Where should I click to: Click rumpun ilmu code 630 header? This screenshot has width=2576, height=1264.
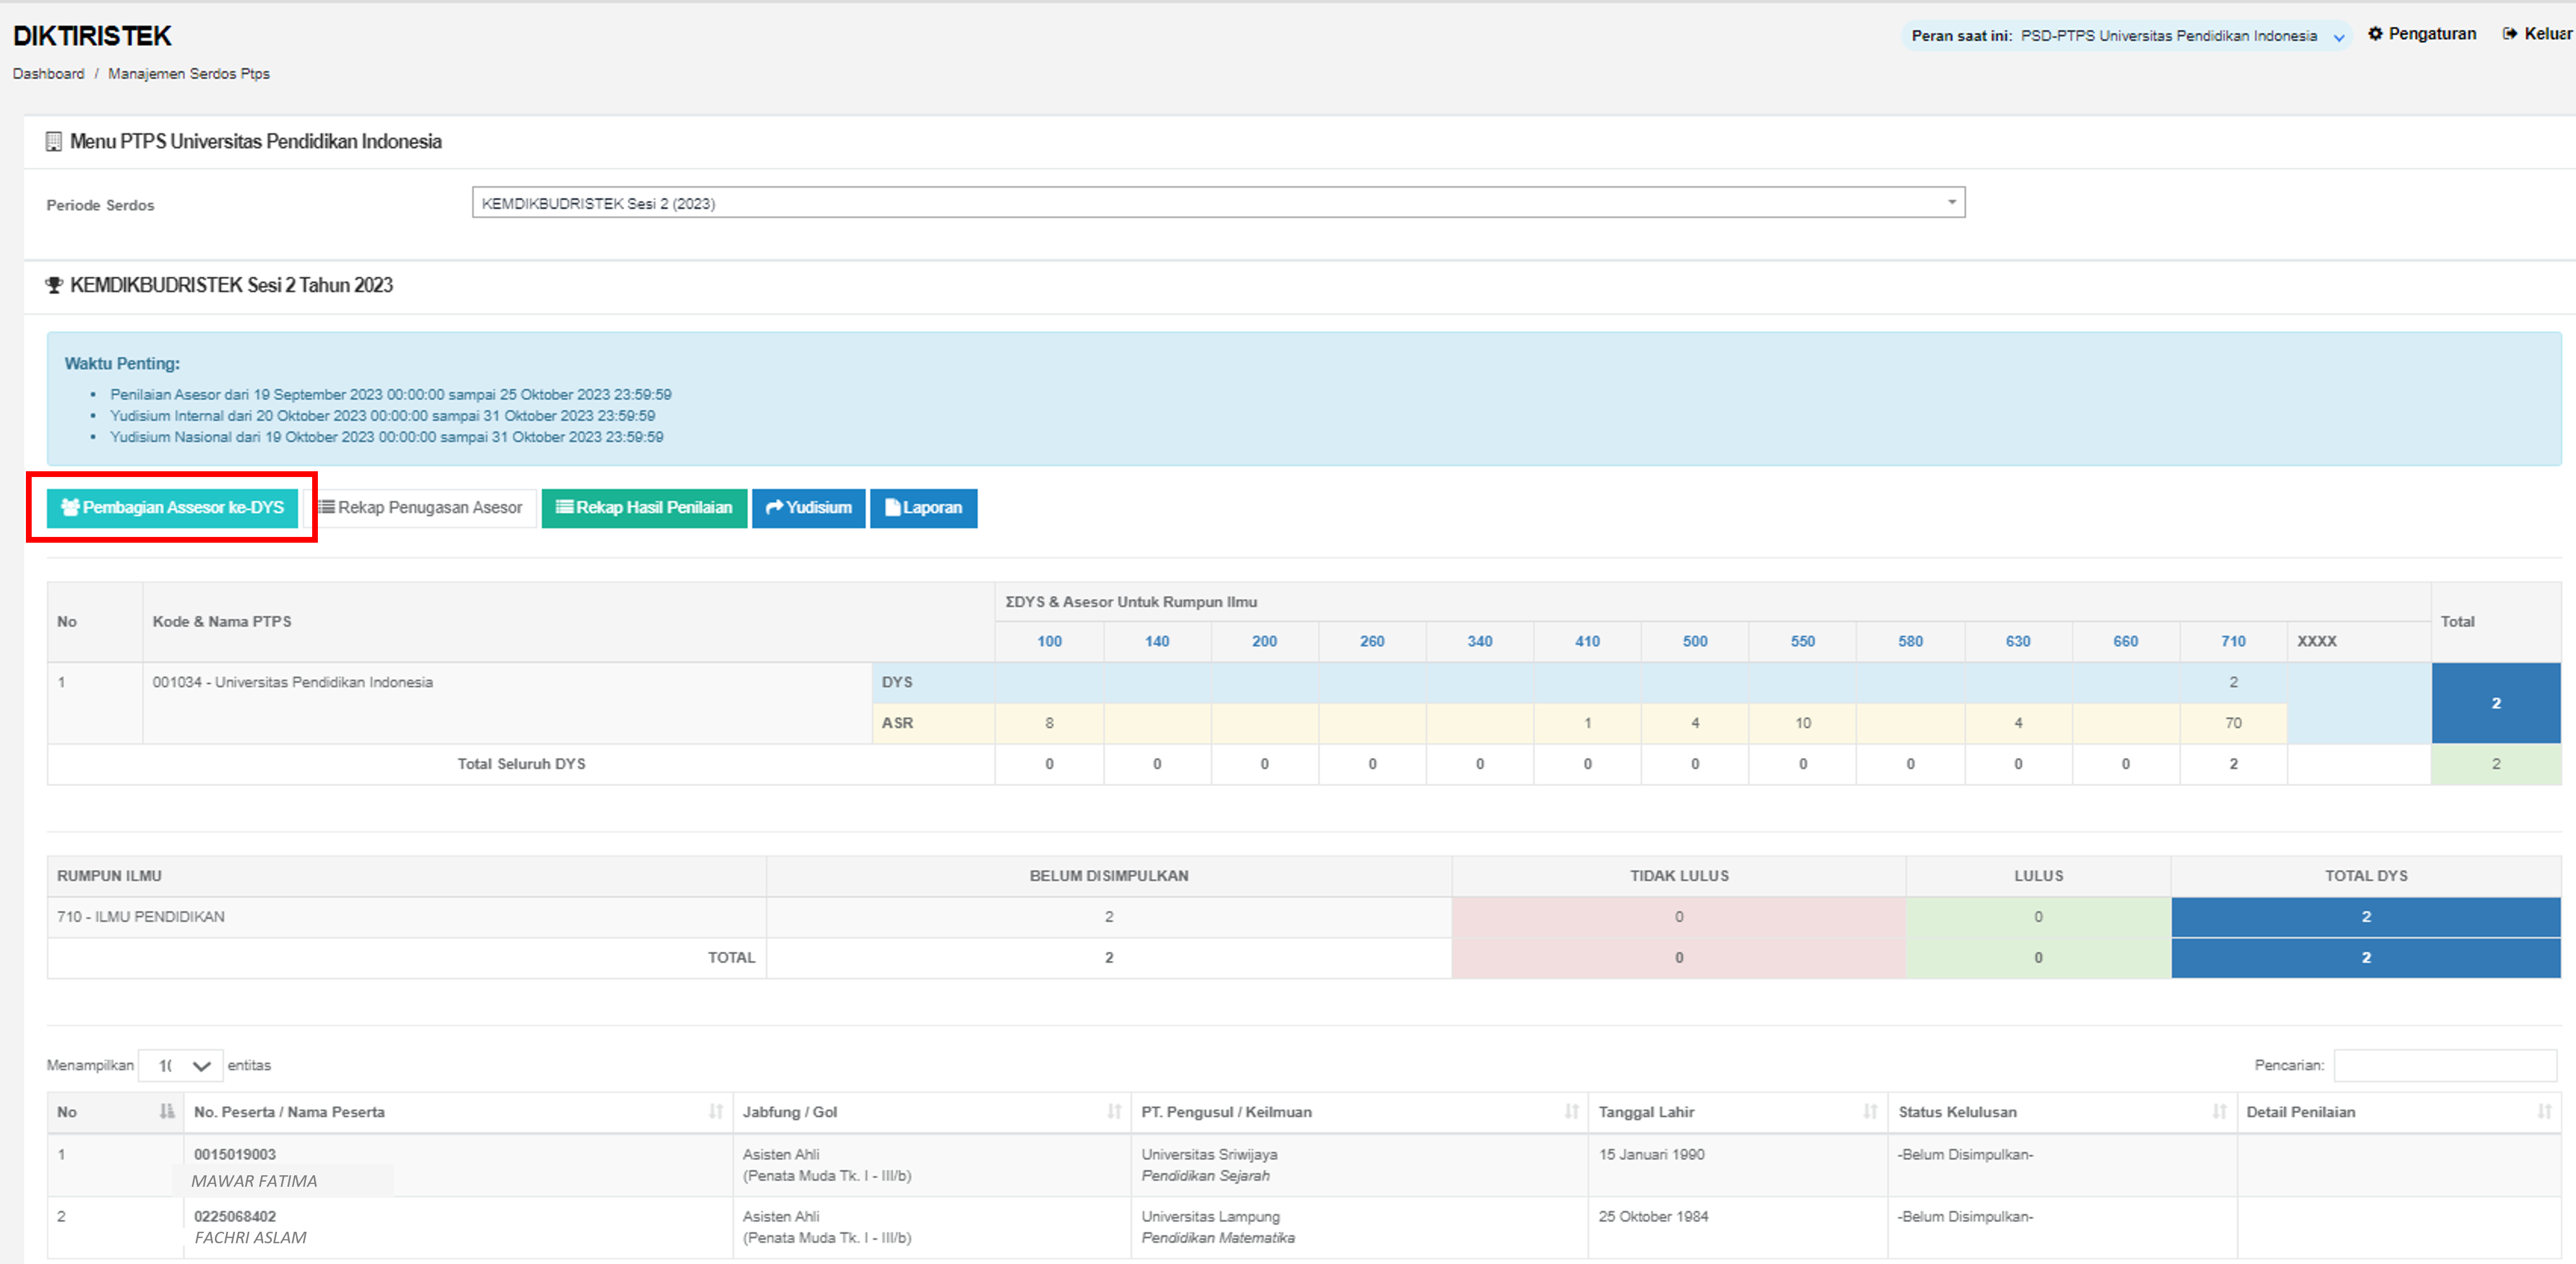click(x=2018, y=641)
